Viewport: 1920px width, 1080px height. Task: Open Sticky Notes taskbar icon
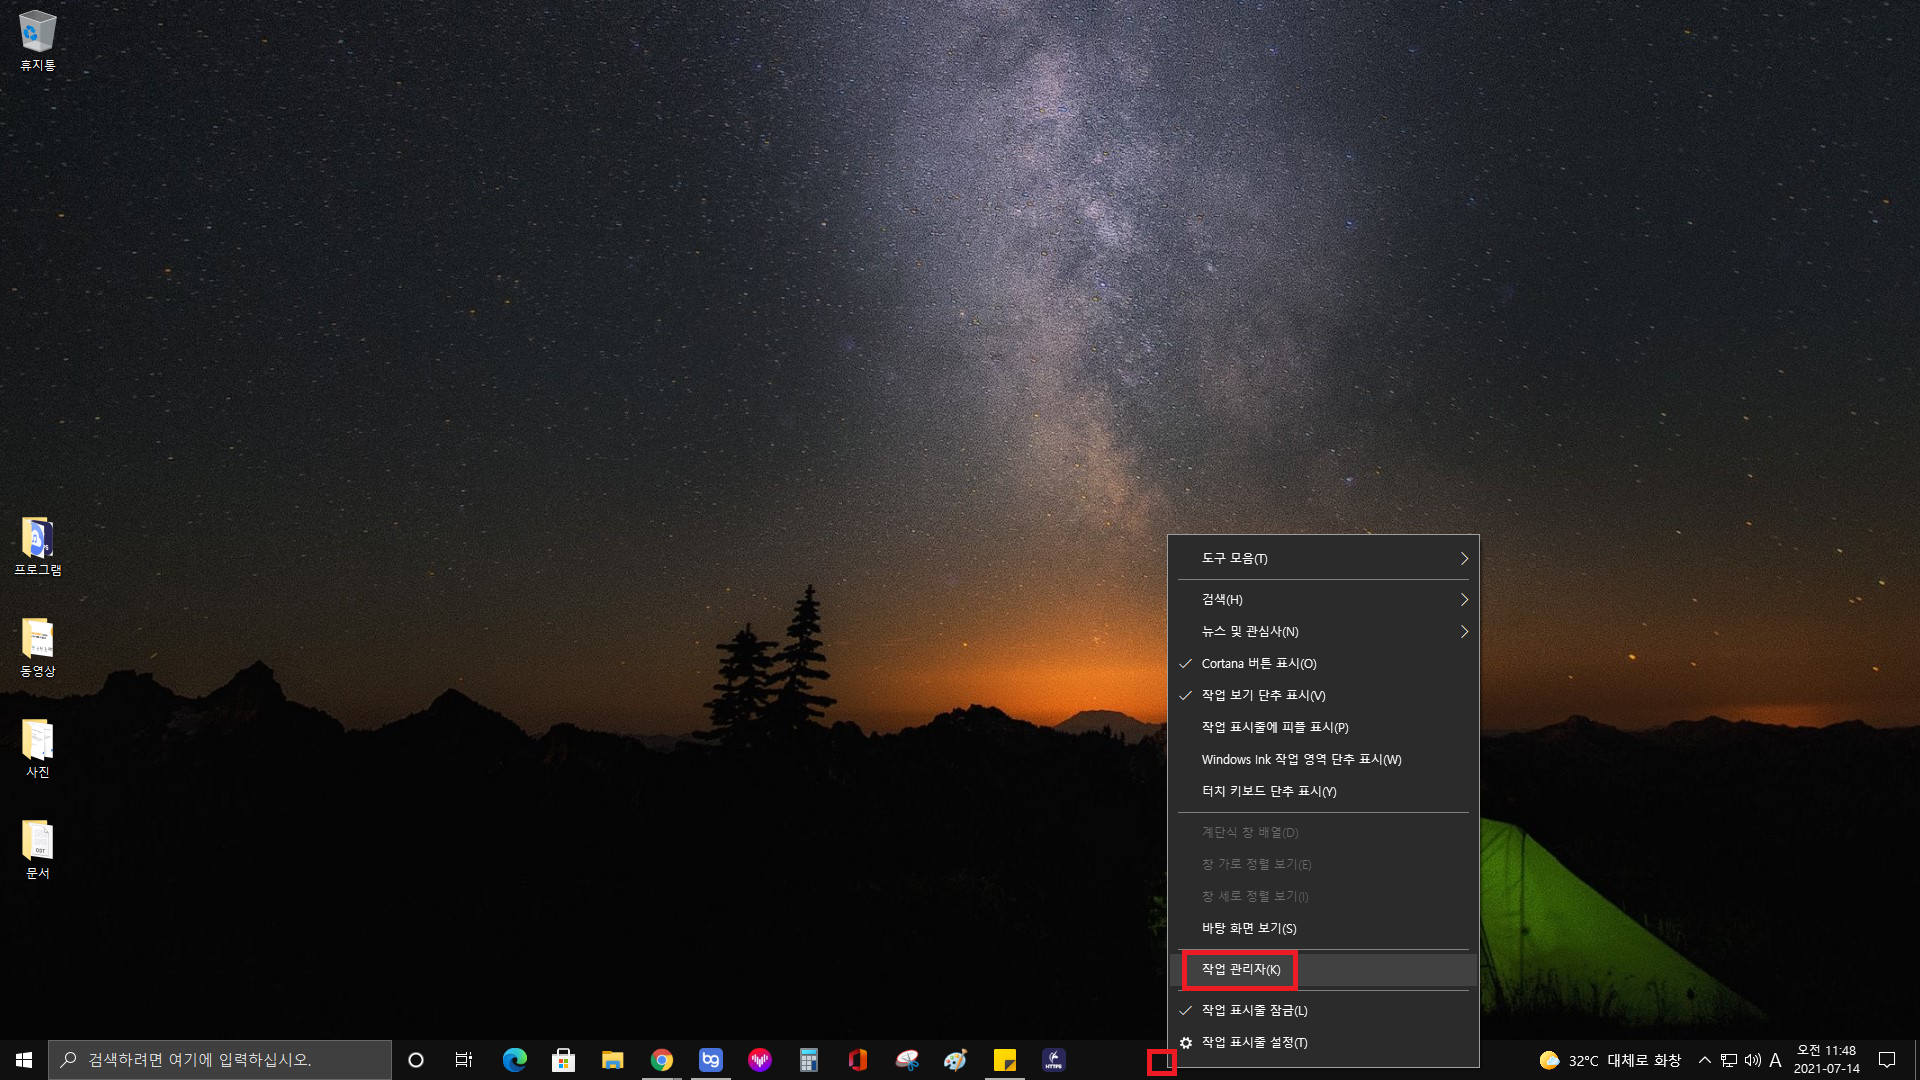[1004, 1060]
